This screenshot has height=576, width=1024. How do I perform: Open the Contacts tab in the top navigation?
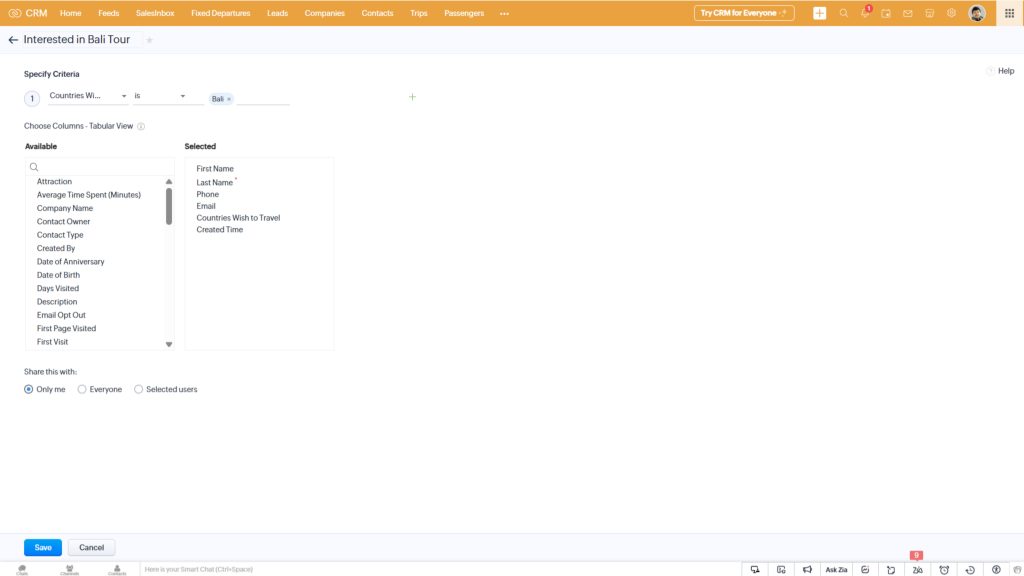(x=377, y=13)
